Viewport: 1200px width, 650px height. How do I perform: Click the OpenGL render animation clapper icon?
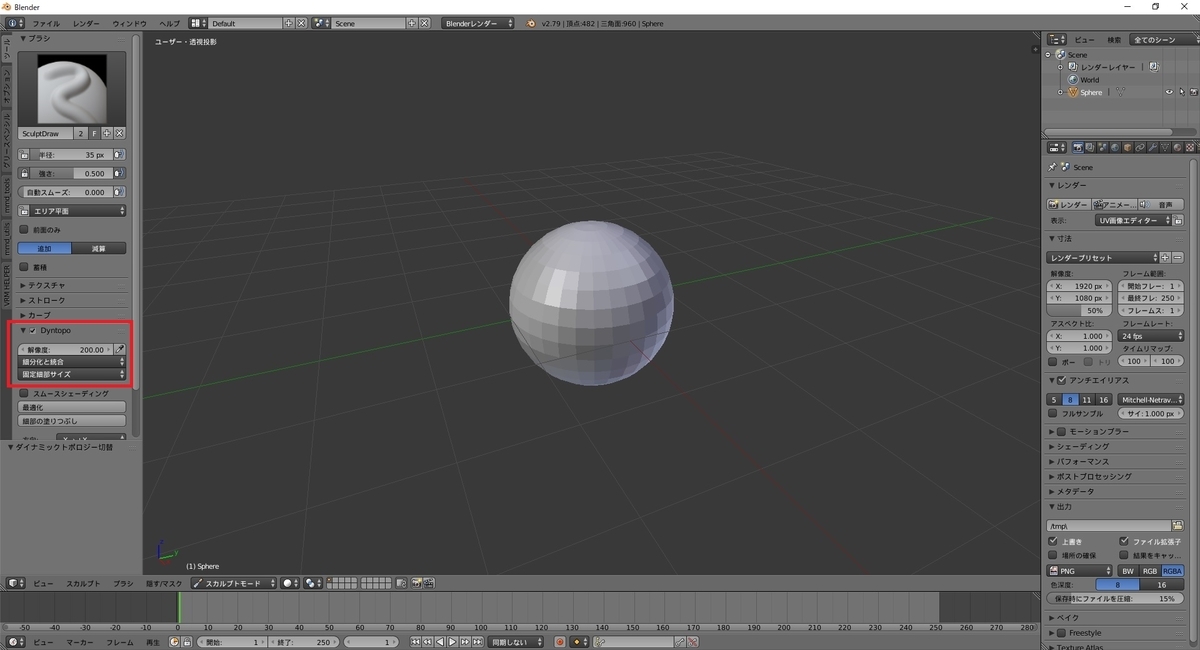429,583
